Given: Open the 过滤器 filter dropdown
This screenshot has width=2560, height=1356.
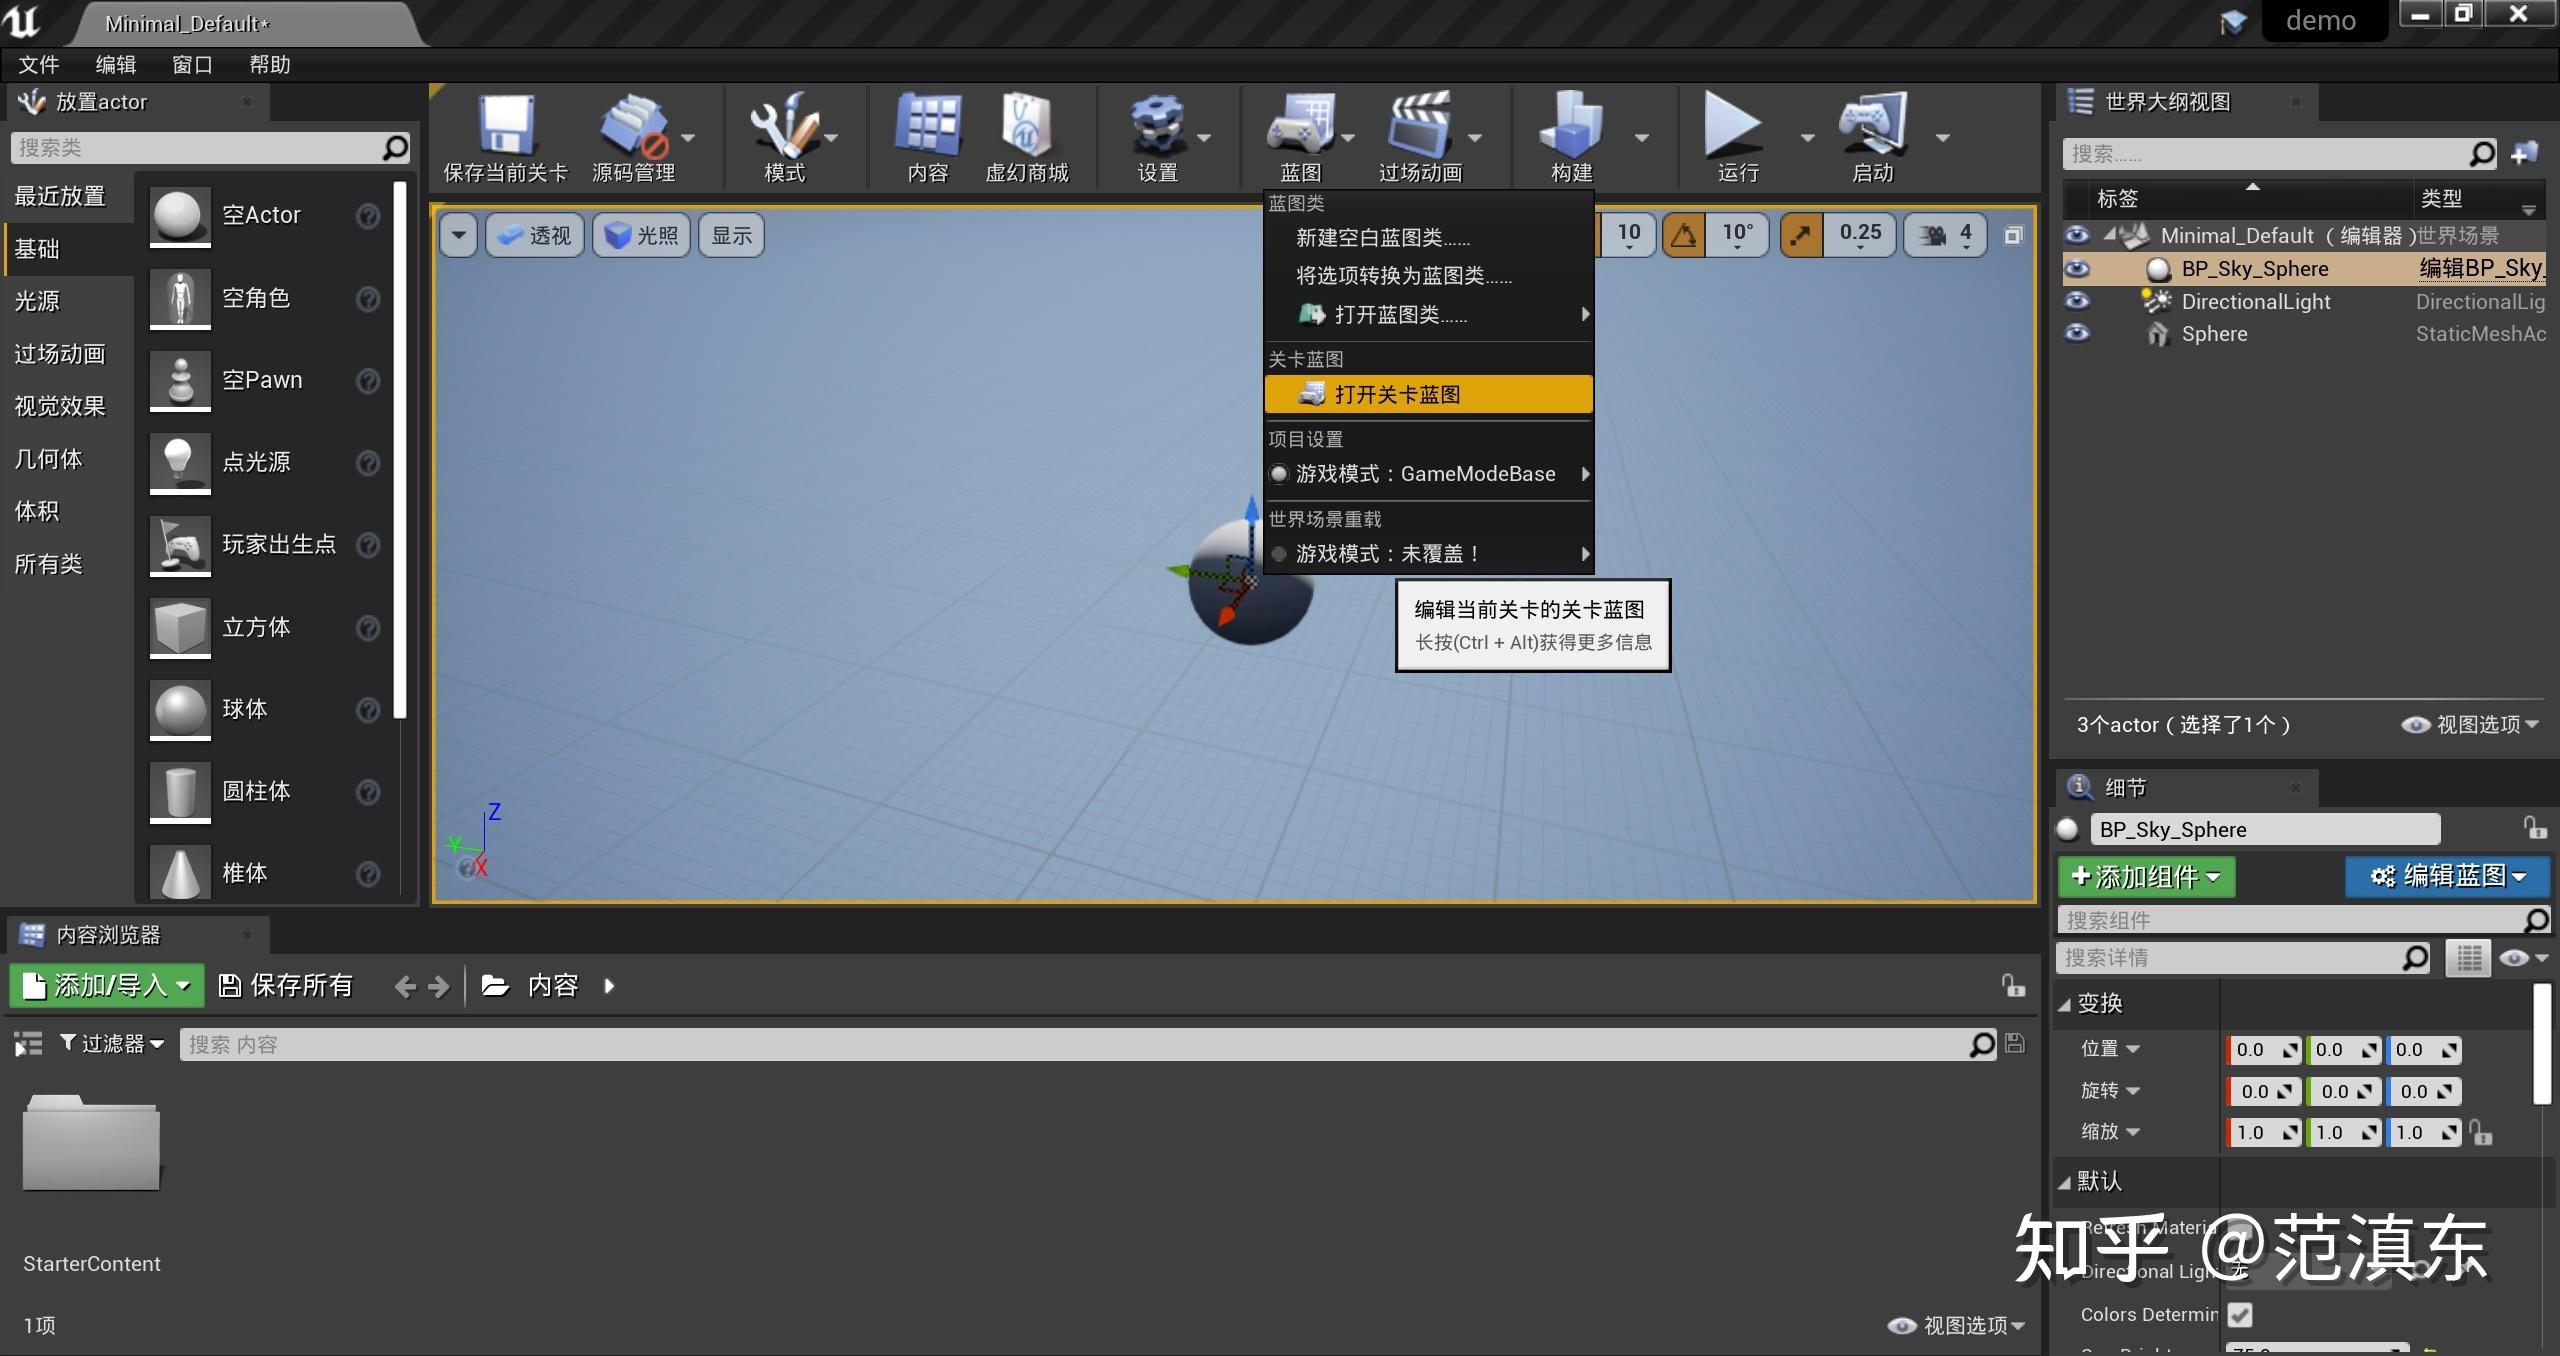Looking at the screenshot, I should pos(110,1043).
